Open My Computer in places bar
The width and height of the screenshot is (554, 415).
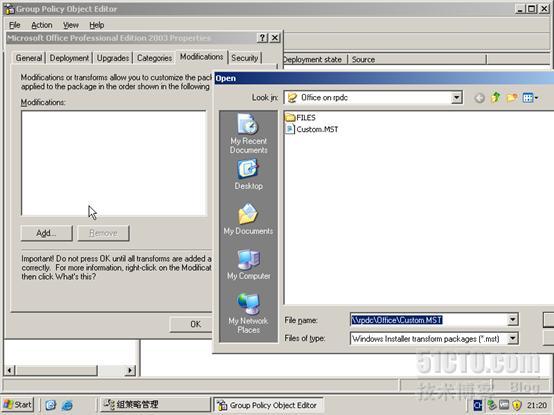tap(248, 265)
